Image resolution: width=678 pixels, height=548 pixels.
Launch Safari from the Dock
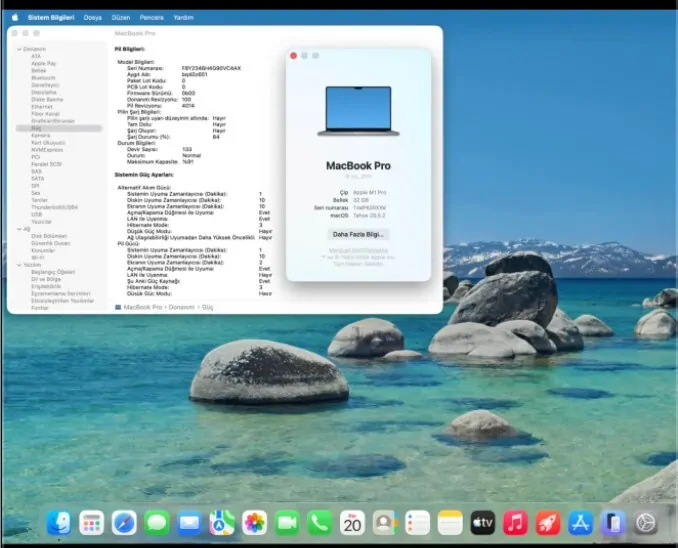tap(124, 523)
